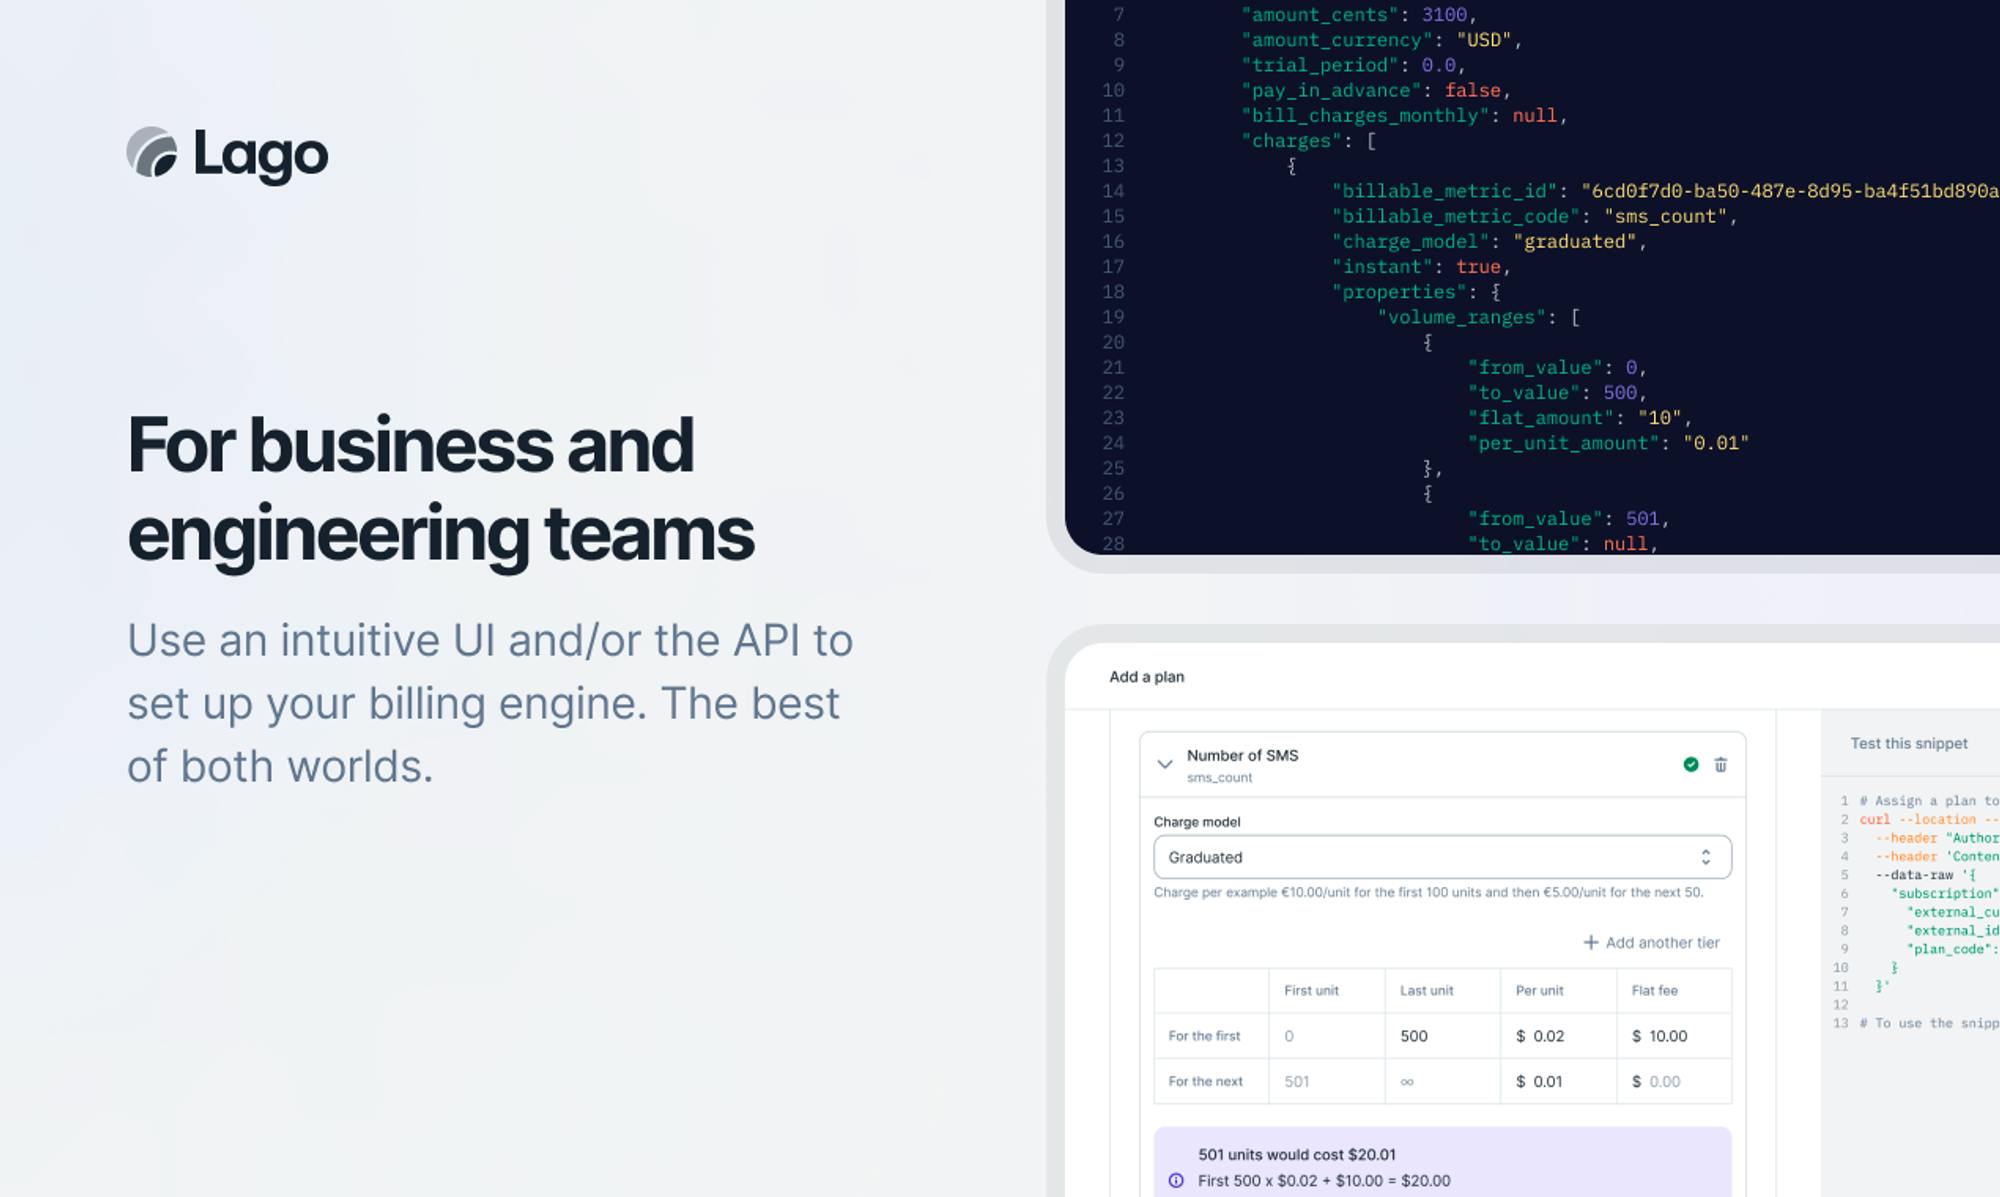2000x1197 pixels.
Task: Click '501 units would cost $20.01' text
Action: [1297, 1155]
